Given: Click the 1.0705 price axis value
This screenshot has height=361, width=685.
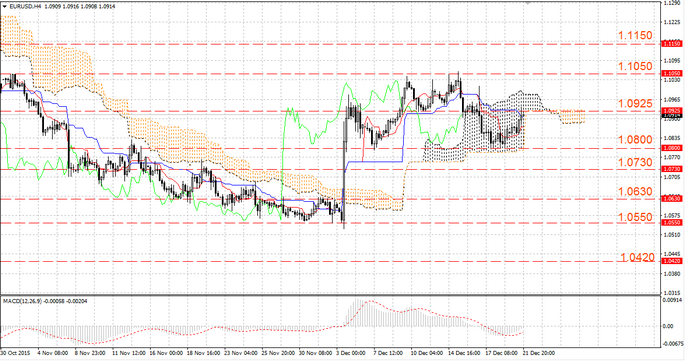Looking at the screenshot, I should click(672, 177).
